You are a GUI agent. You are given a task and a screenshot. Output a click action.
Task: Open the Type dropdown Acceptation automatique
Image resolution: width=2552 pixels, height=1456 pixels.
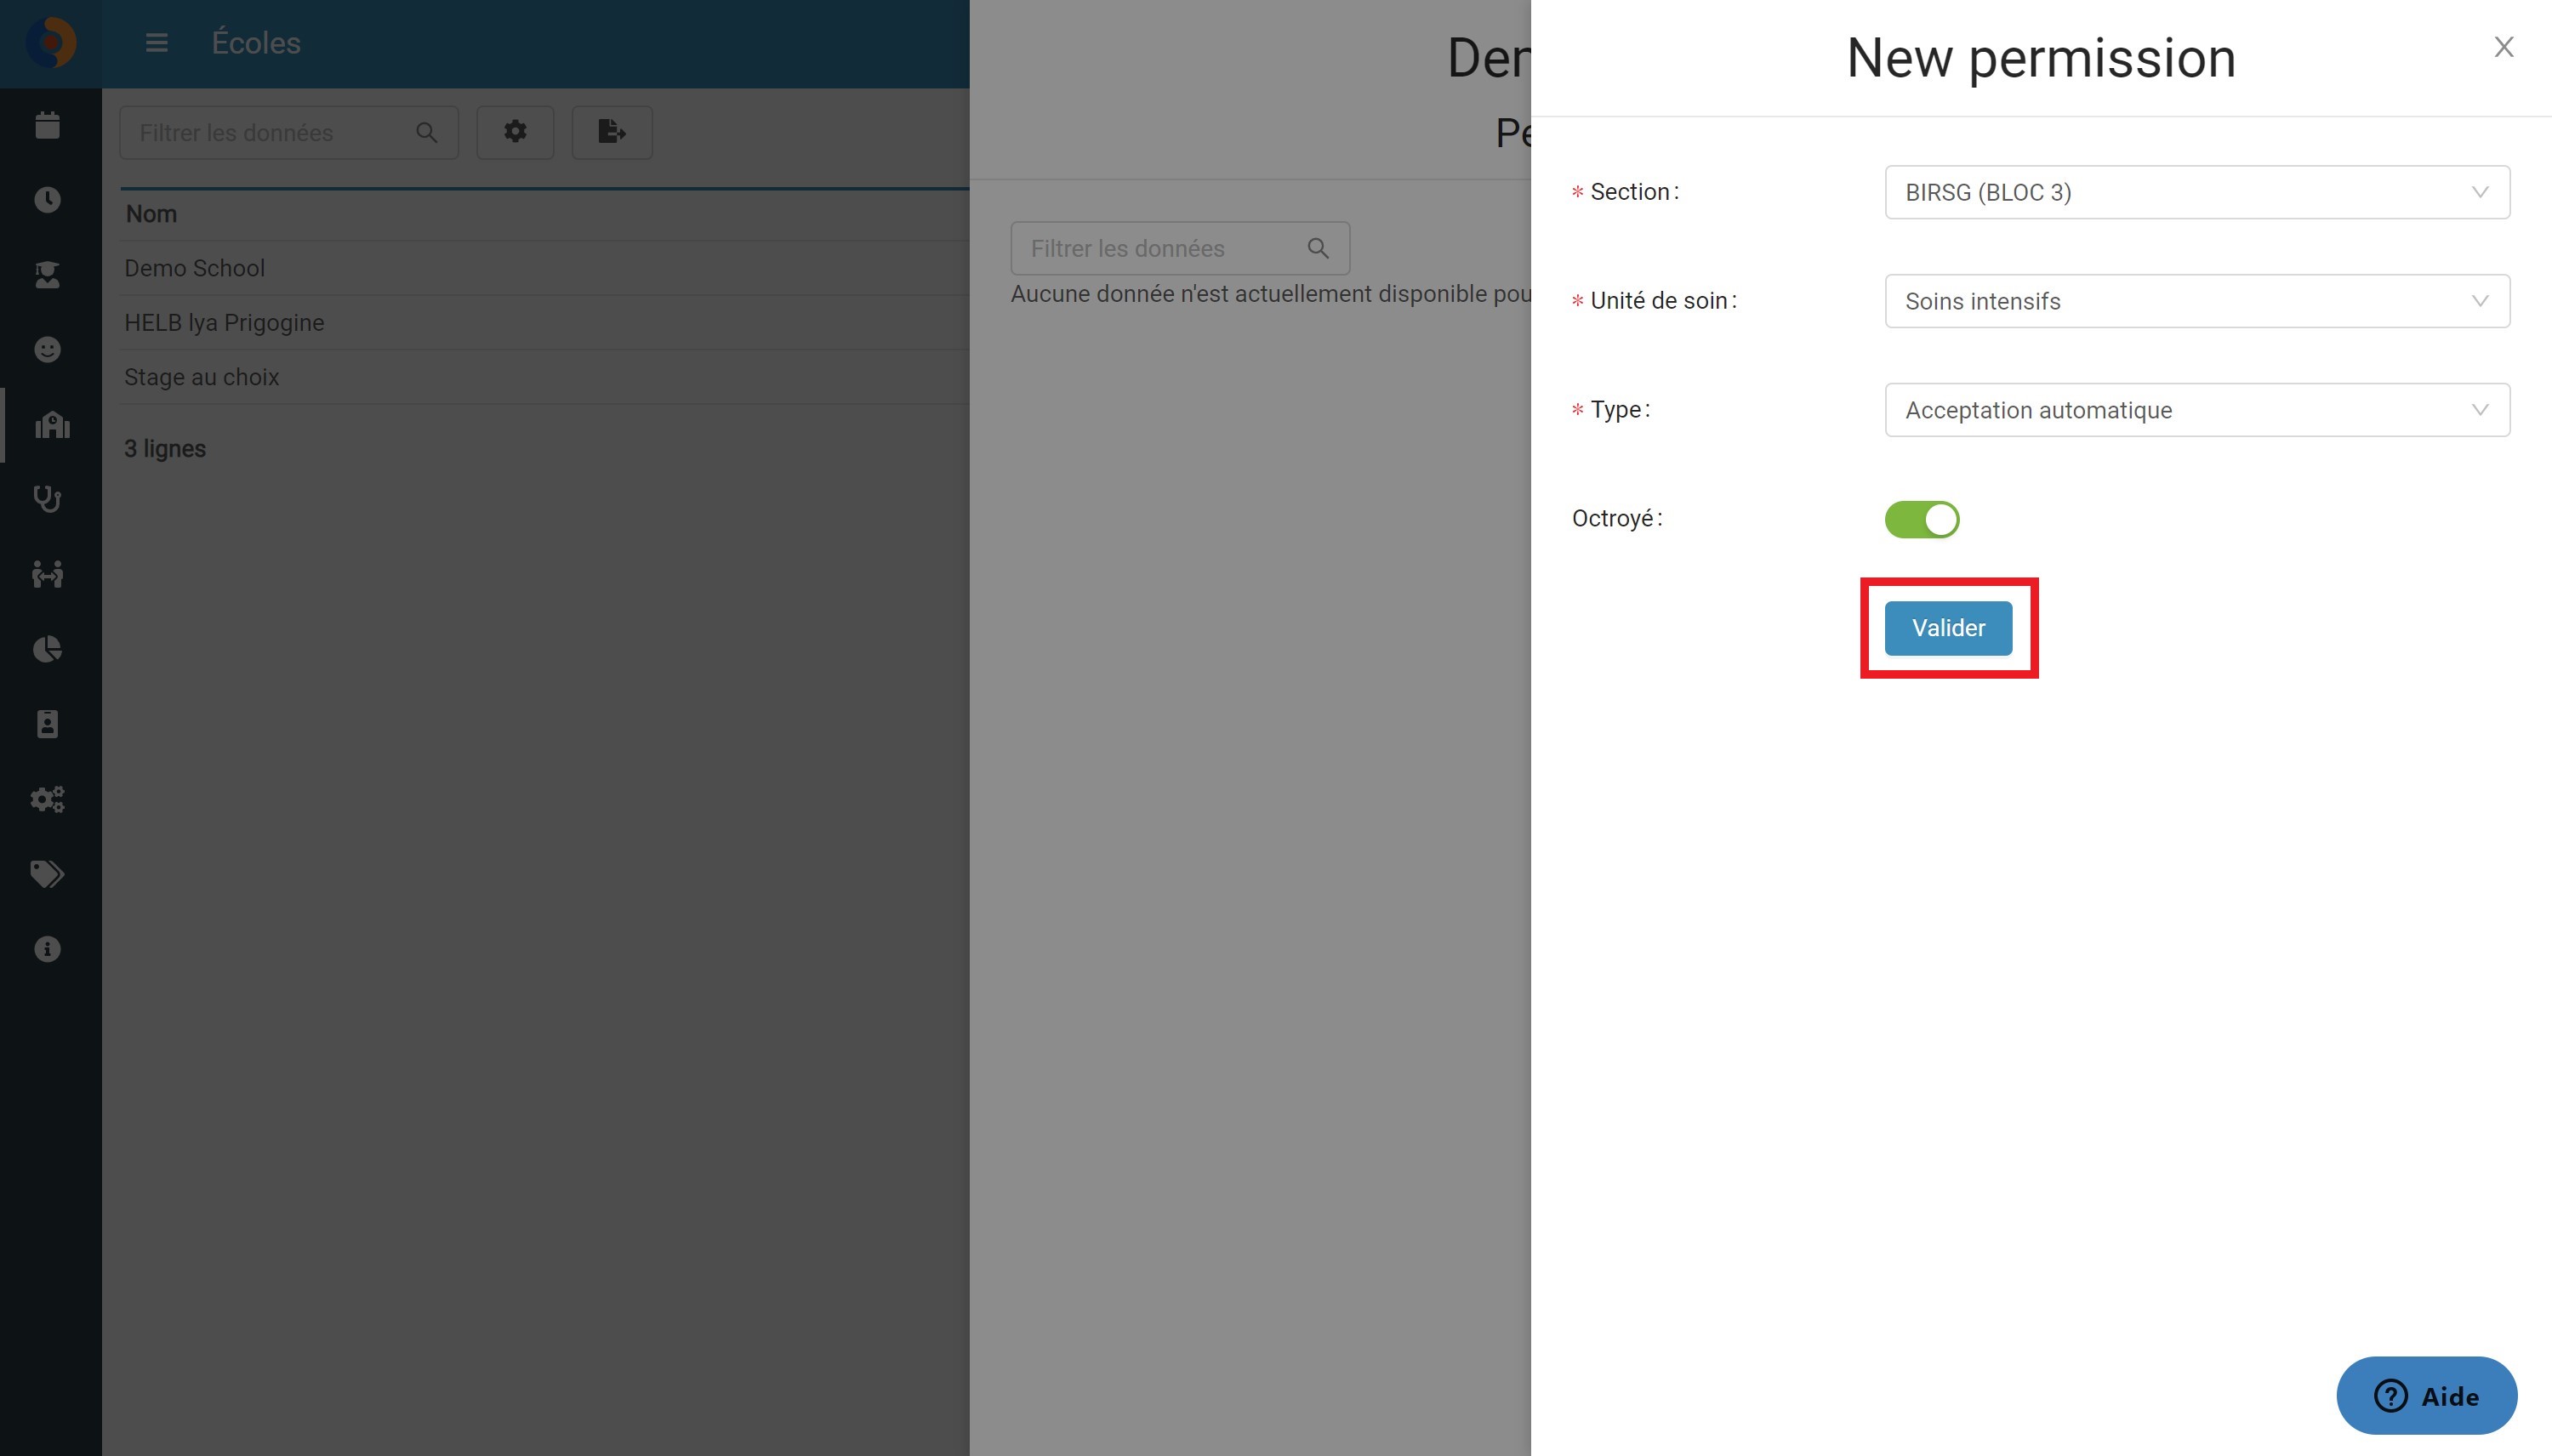[x=2197, y=410]
